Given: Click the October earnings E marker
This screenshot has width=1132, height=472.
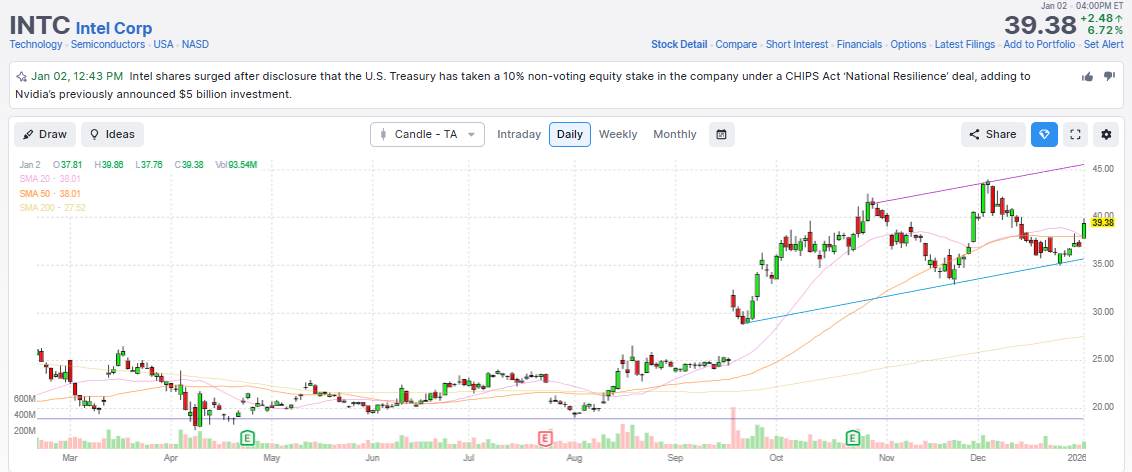Looking at the screenshot, I should (x=853, y=437).
